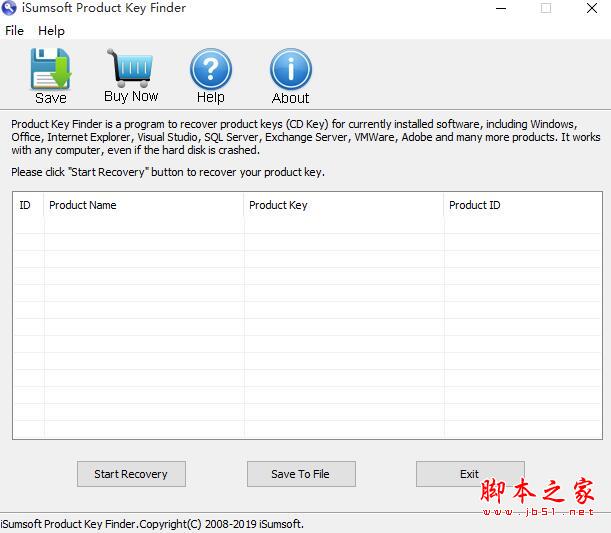Close the Product Key Finder window
This screenshot has width=611, height=533.
coord(592,8)
